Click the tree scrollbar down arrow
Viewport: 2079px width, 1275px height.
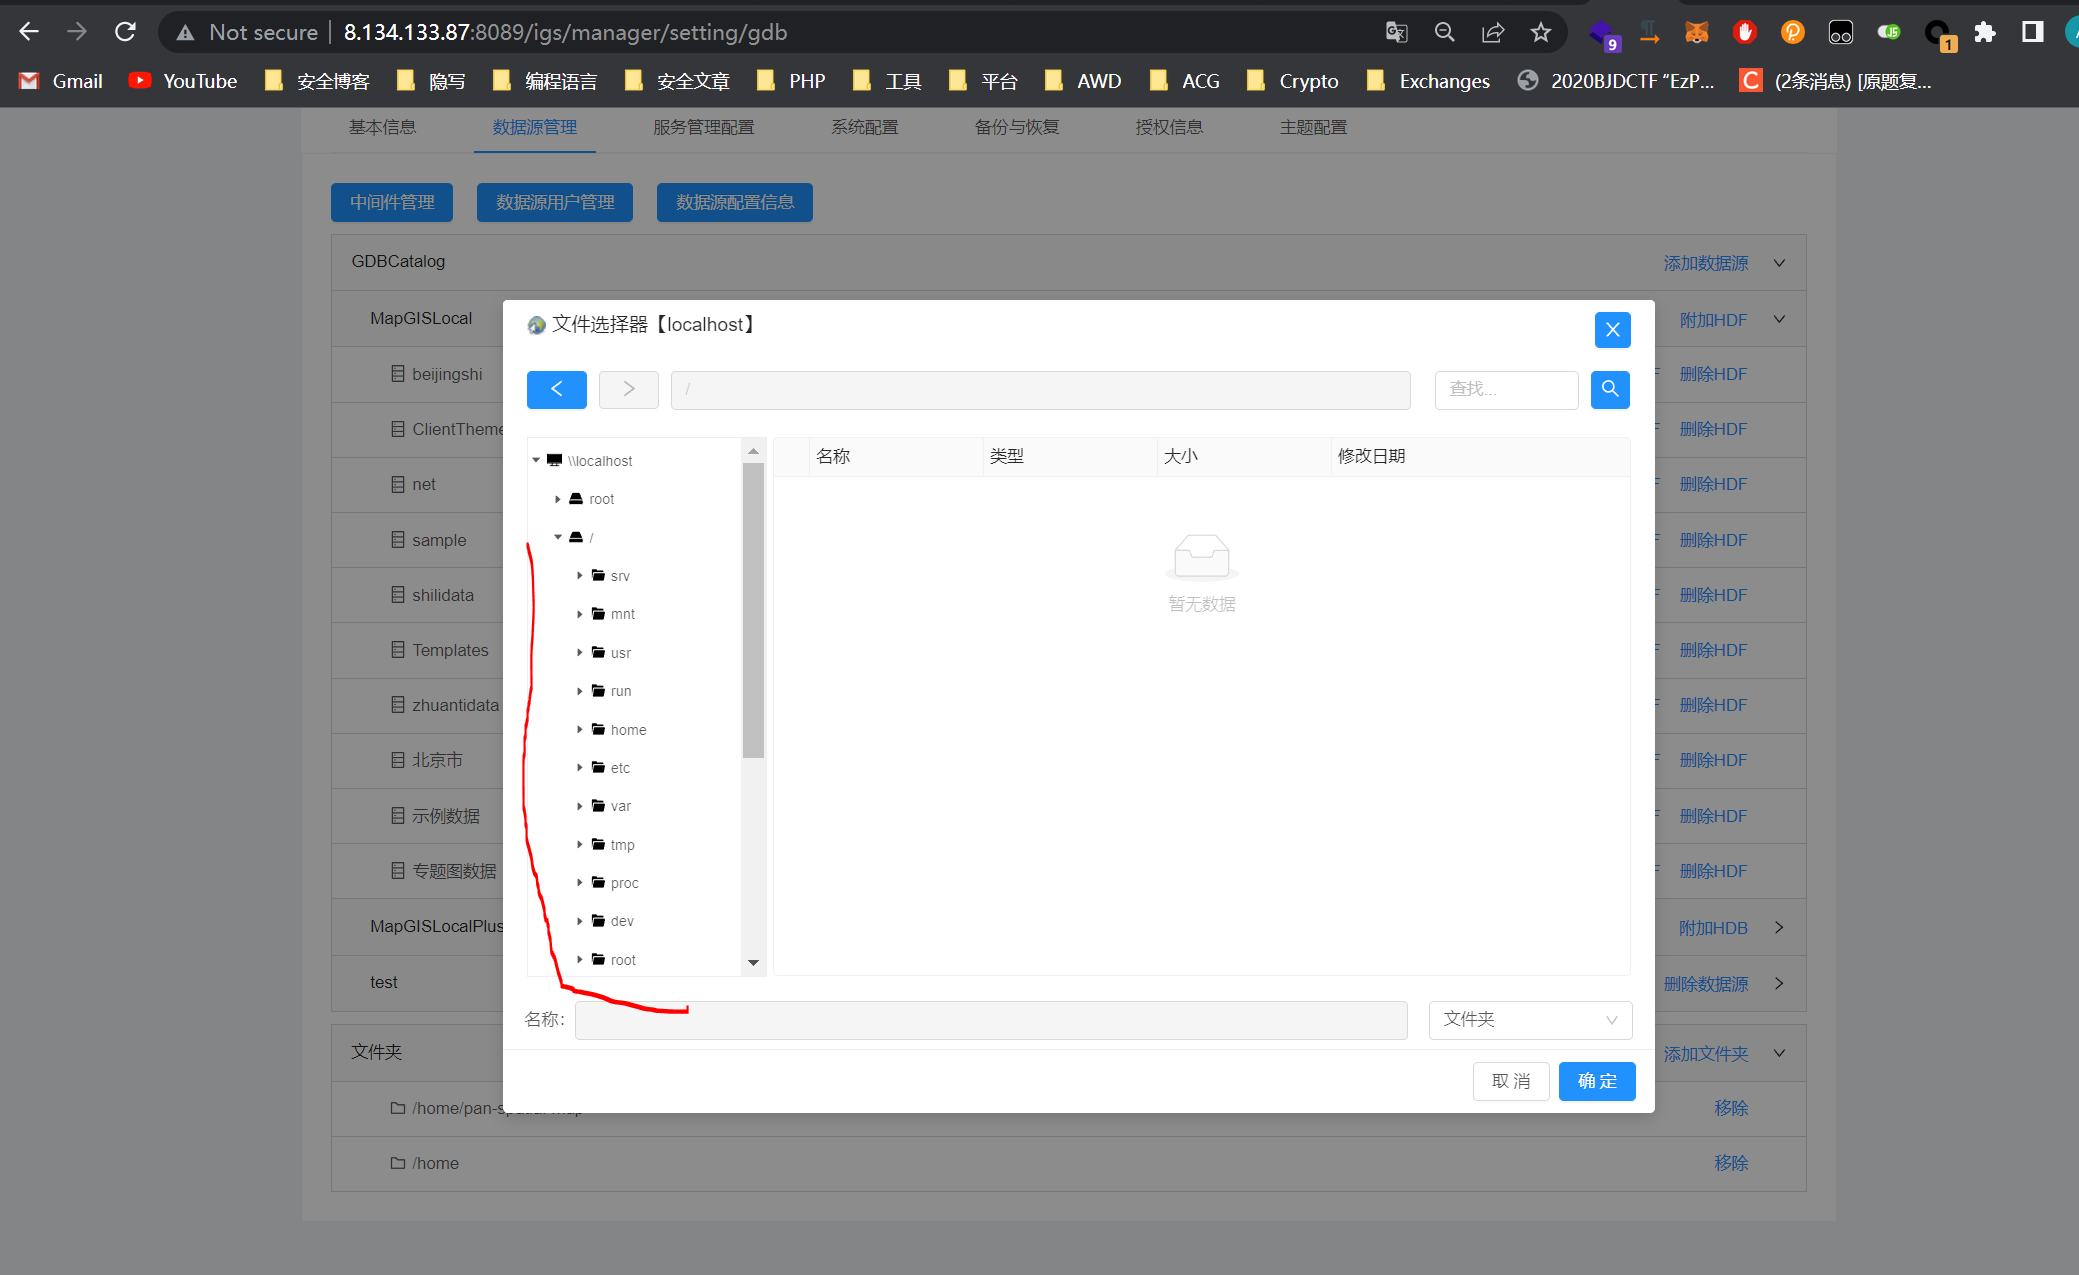point(753,962)
